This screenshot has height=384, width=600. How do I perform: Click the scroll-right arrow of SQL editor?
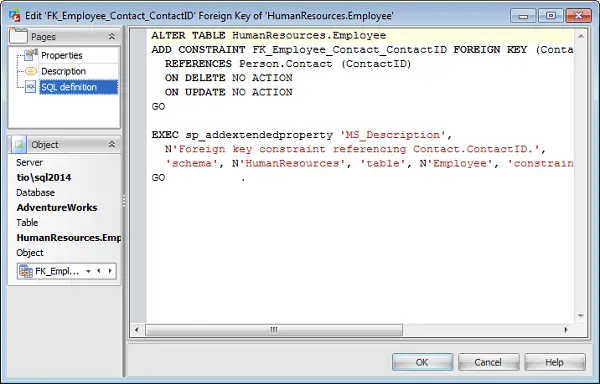566,330
